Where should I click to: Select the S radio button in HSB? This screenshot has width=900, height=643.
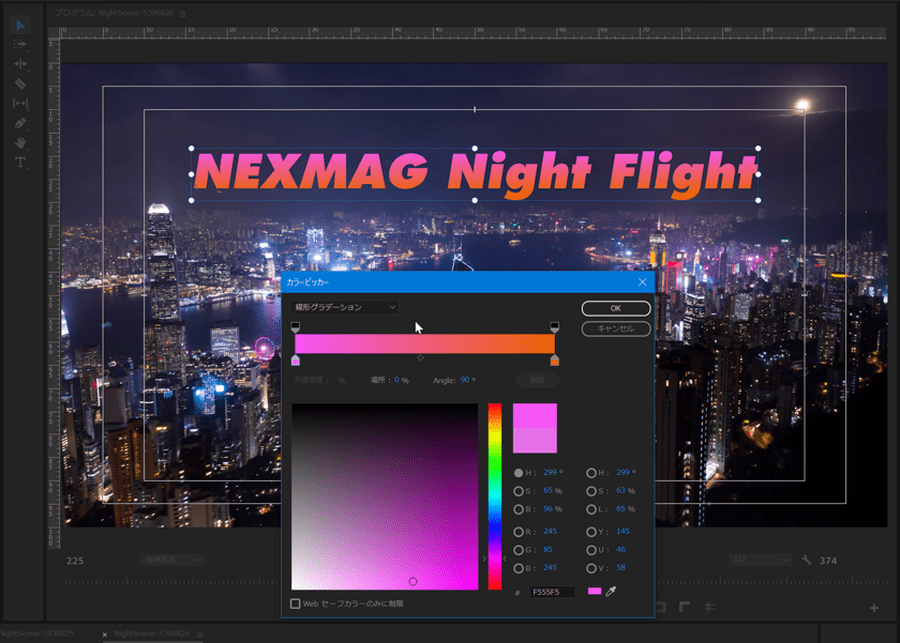518,491
